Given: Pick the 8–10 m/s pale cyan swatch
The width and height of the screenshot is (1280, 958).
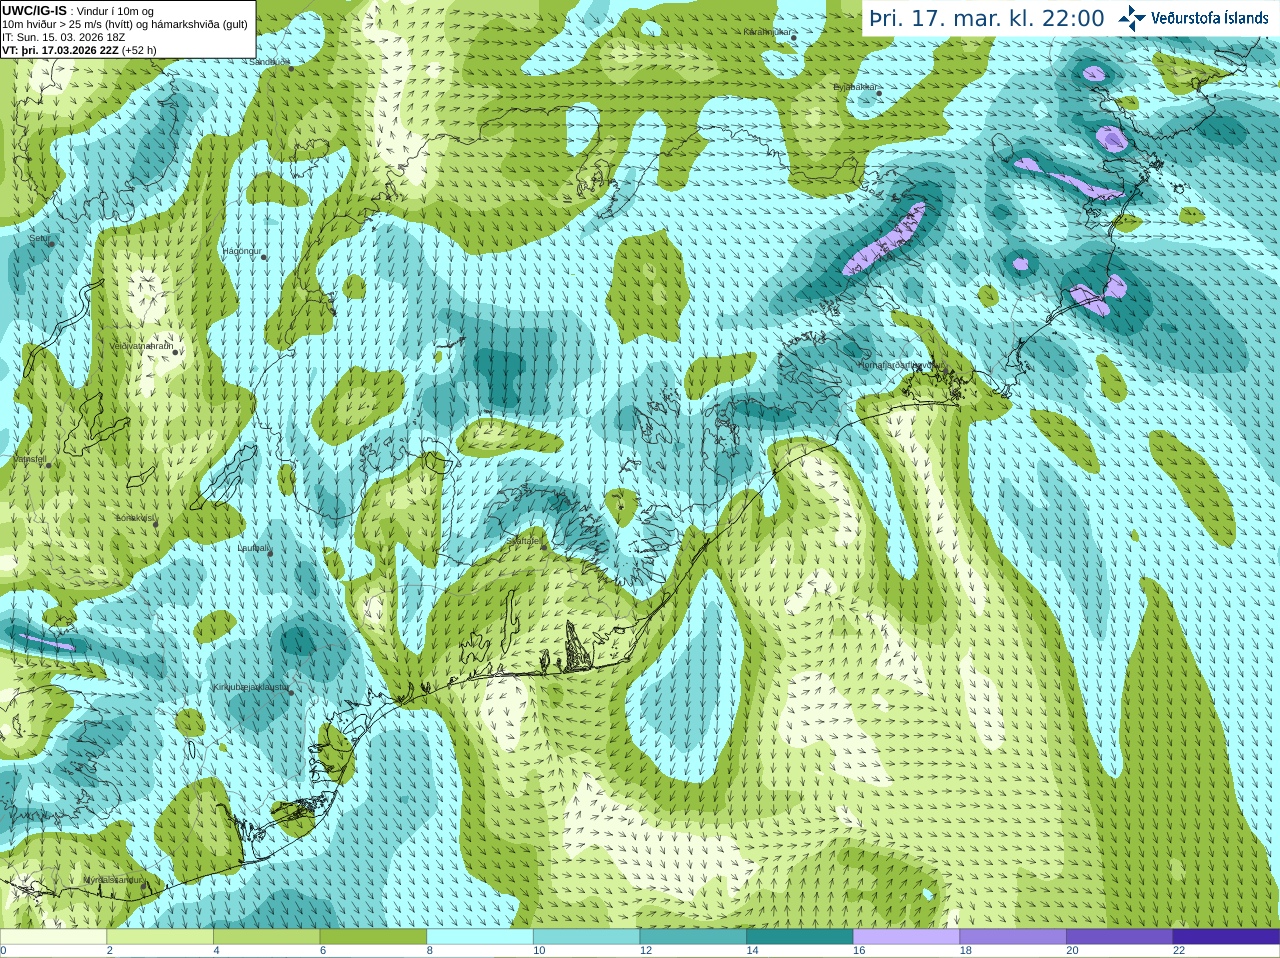Looking at the screenshot, I should coord(480,937).
